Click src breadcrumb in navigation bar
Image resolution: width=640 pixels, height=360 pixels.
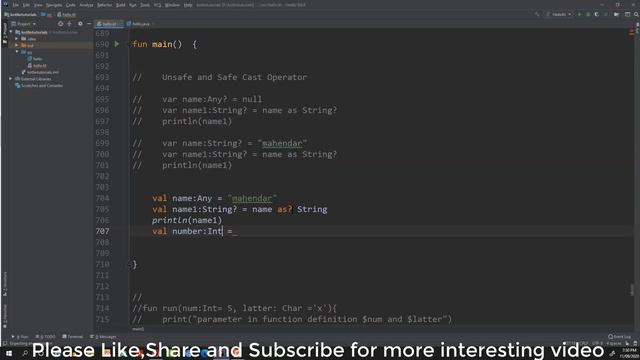coord(46,14)
